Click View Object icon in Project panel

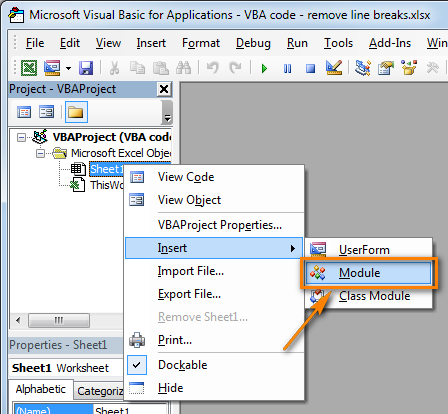(x=46, y=112)
